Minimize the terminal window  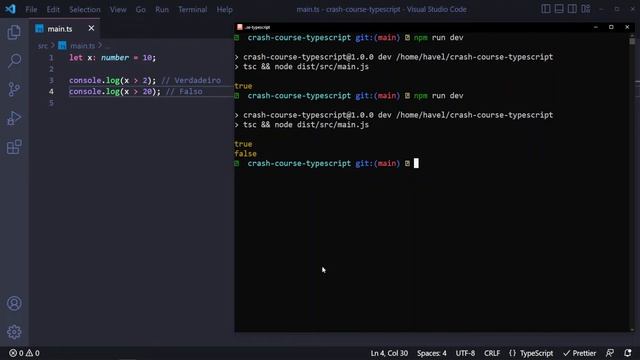pyautogui.click(x=596, y=27)
